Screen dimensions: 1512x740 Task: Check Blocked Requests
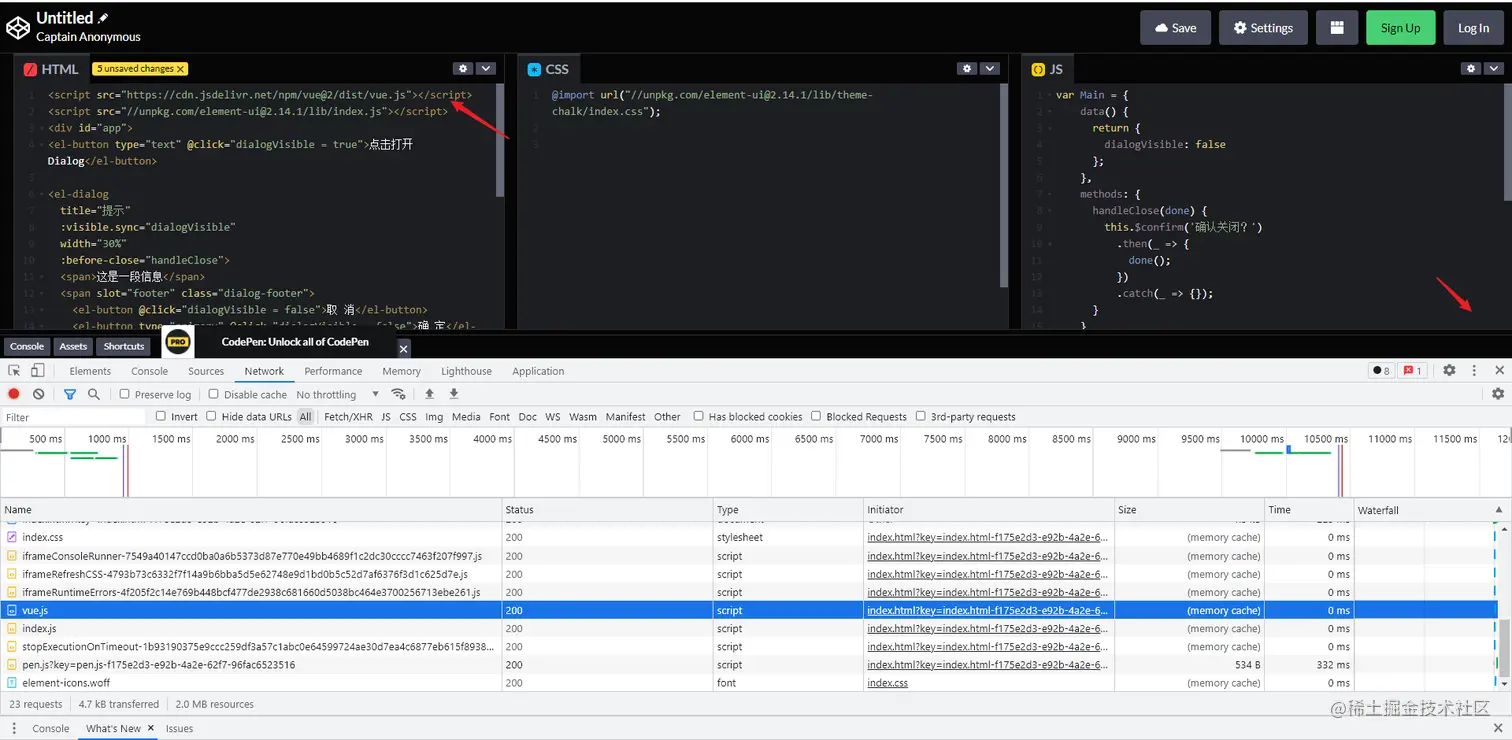[x=816, y=416]
